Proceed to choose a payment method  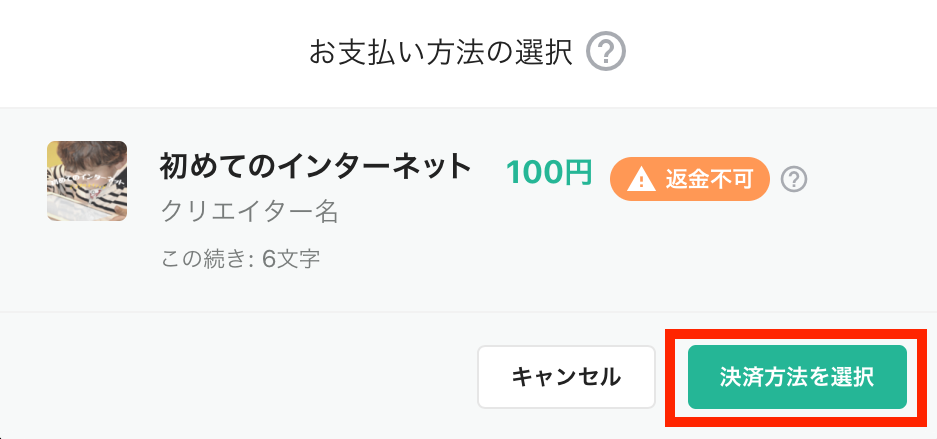797,377
